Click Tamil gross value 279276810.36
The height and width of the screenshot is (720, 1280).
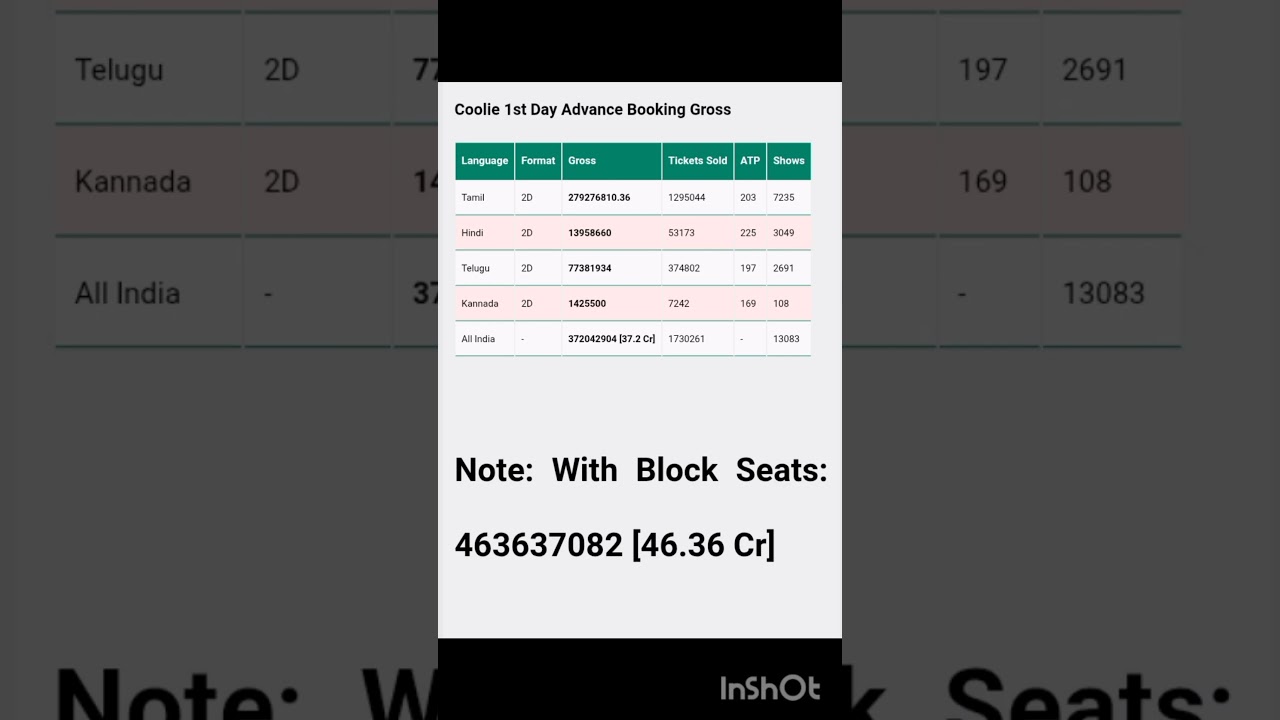(599, 198)
